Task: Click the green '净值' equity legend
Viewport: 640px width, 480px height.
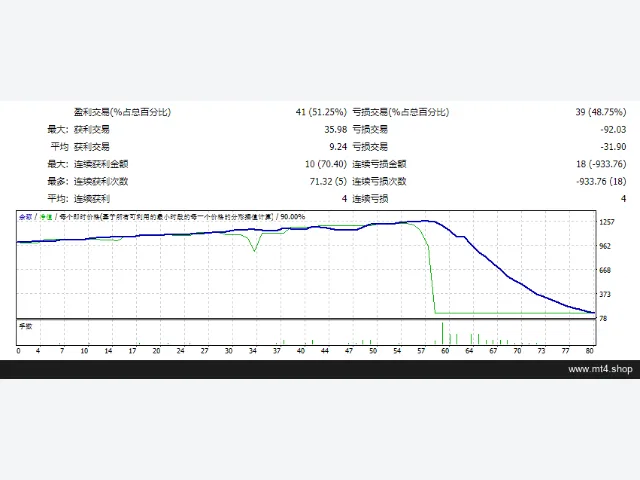Action: click(x=46, y=217)
